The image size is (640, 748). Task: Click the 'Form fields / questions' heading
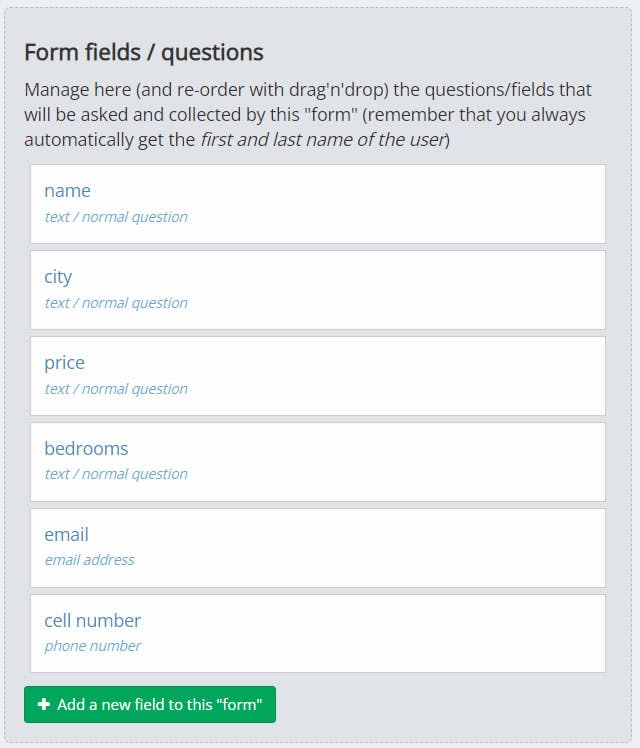point(144,52)
